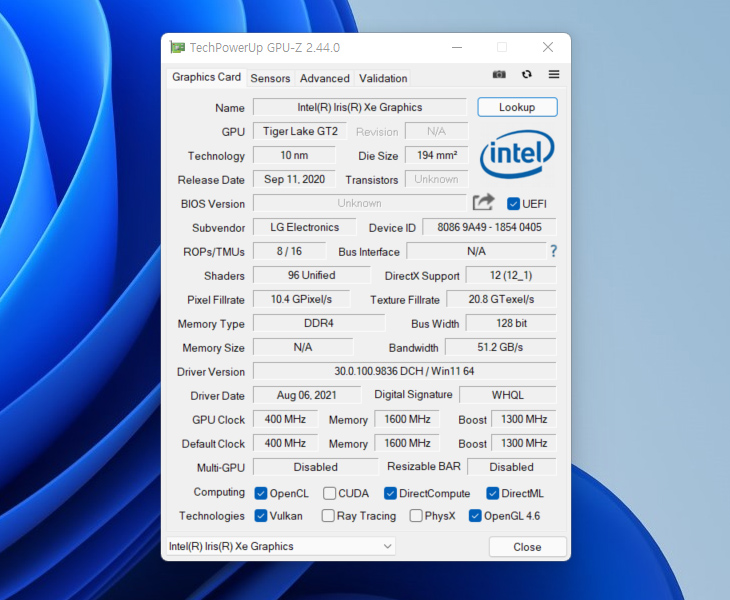Click the GPU field Tiger Lake GT2
This screenshot has width=730, height=600.
(300, 131)
